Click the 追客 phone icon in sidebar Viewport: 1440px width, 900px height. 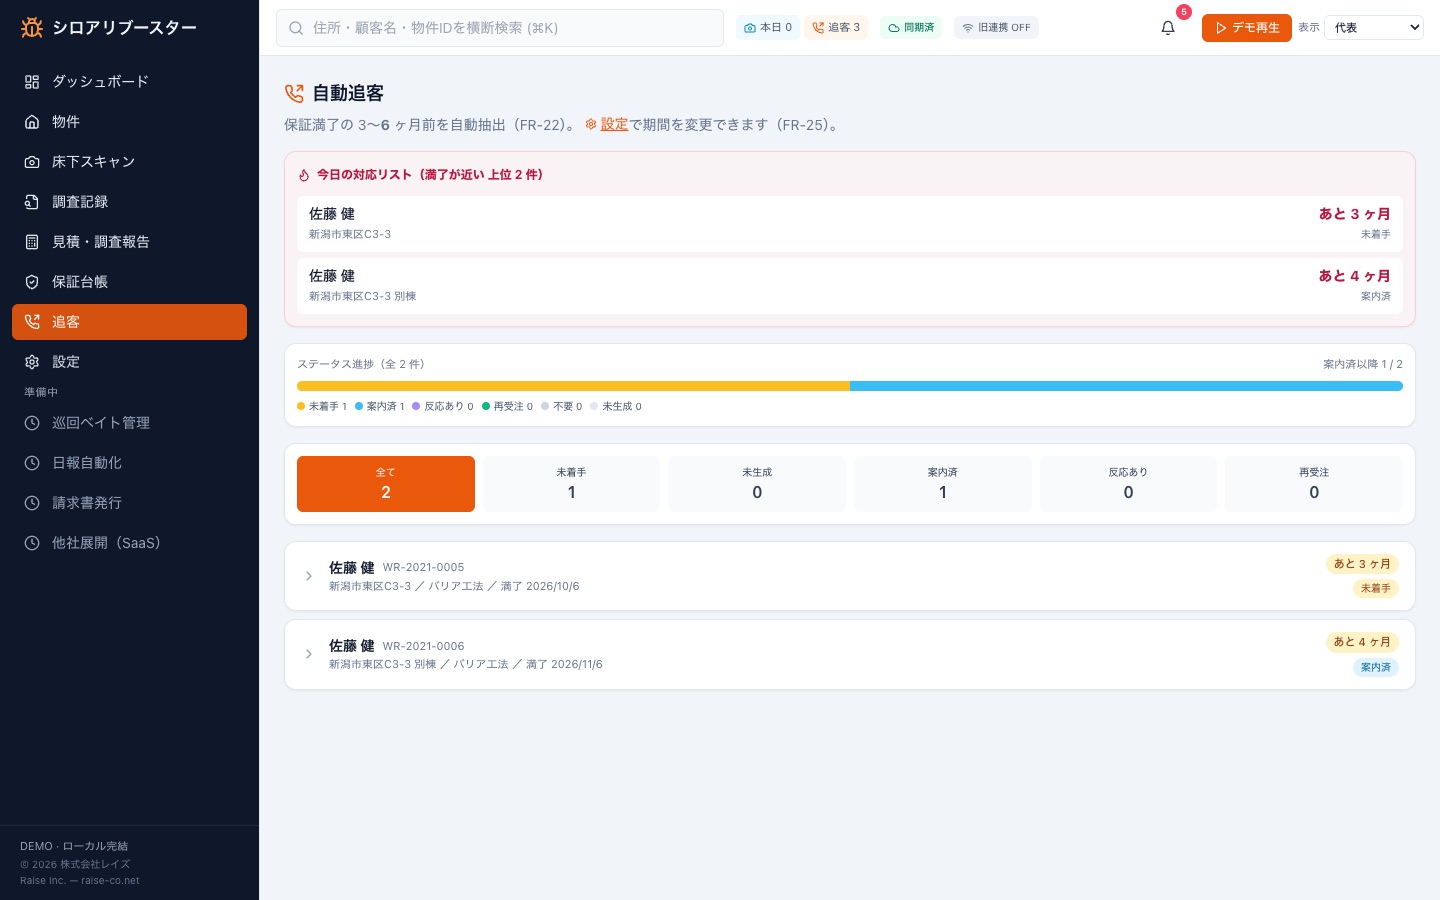tap(32, 322)
